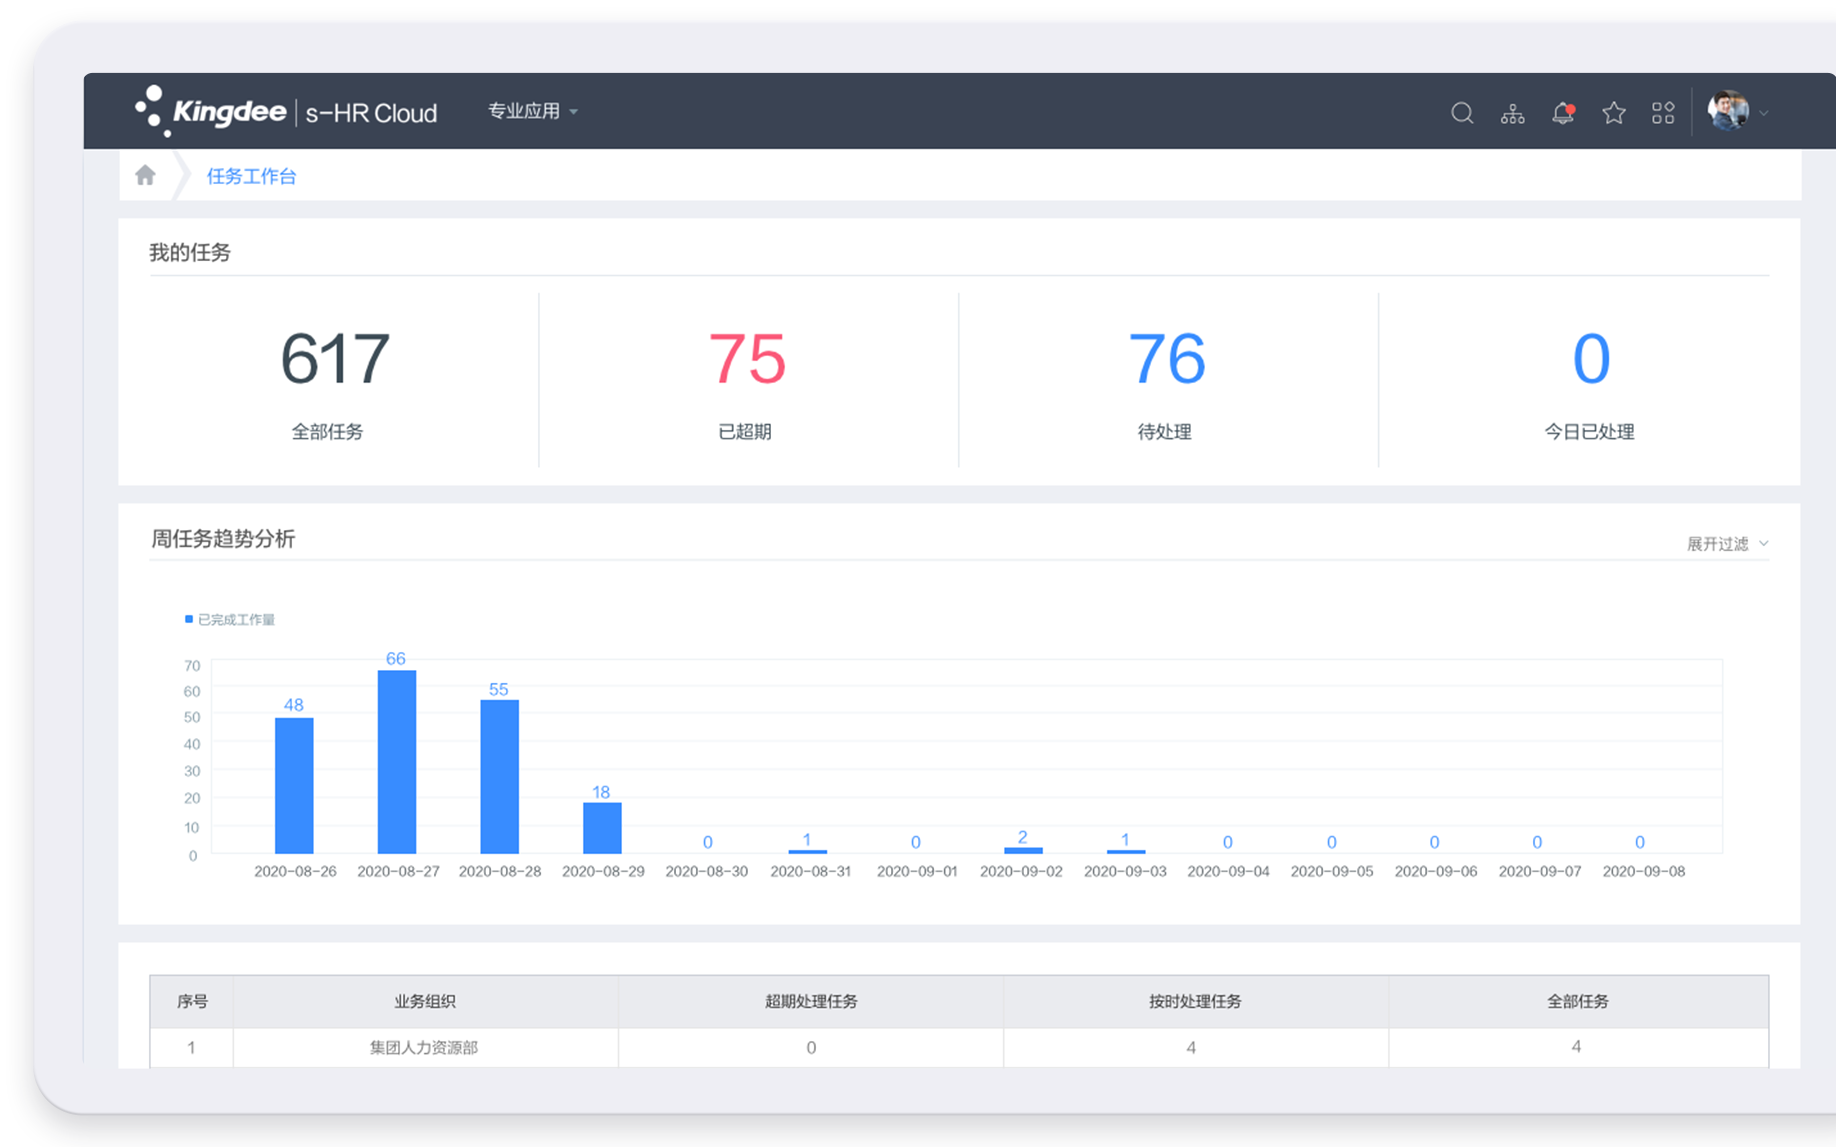Image resolution: width=1836 pixels, height=1147 pixels.
Task: Select the 任务工作台 breadcrumb tab
Action: [x=251, y=176]
